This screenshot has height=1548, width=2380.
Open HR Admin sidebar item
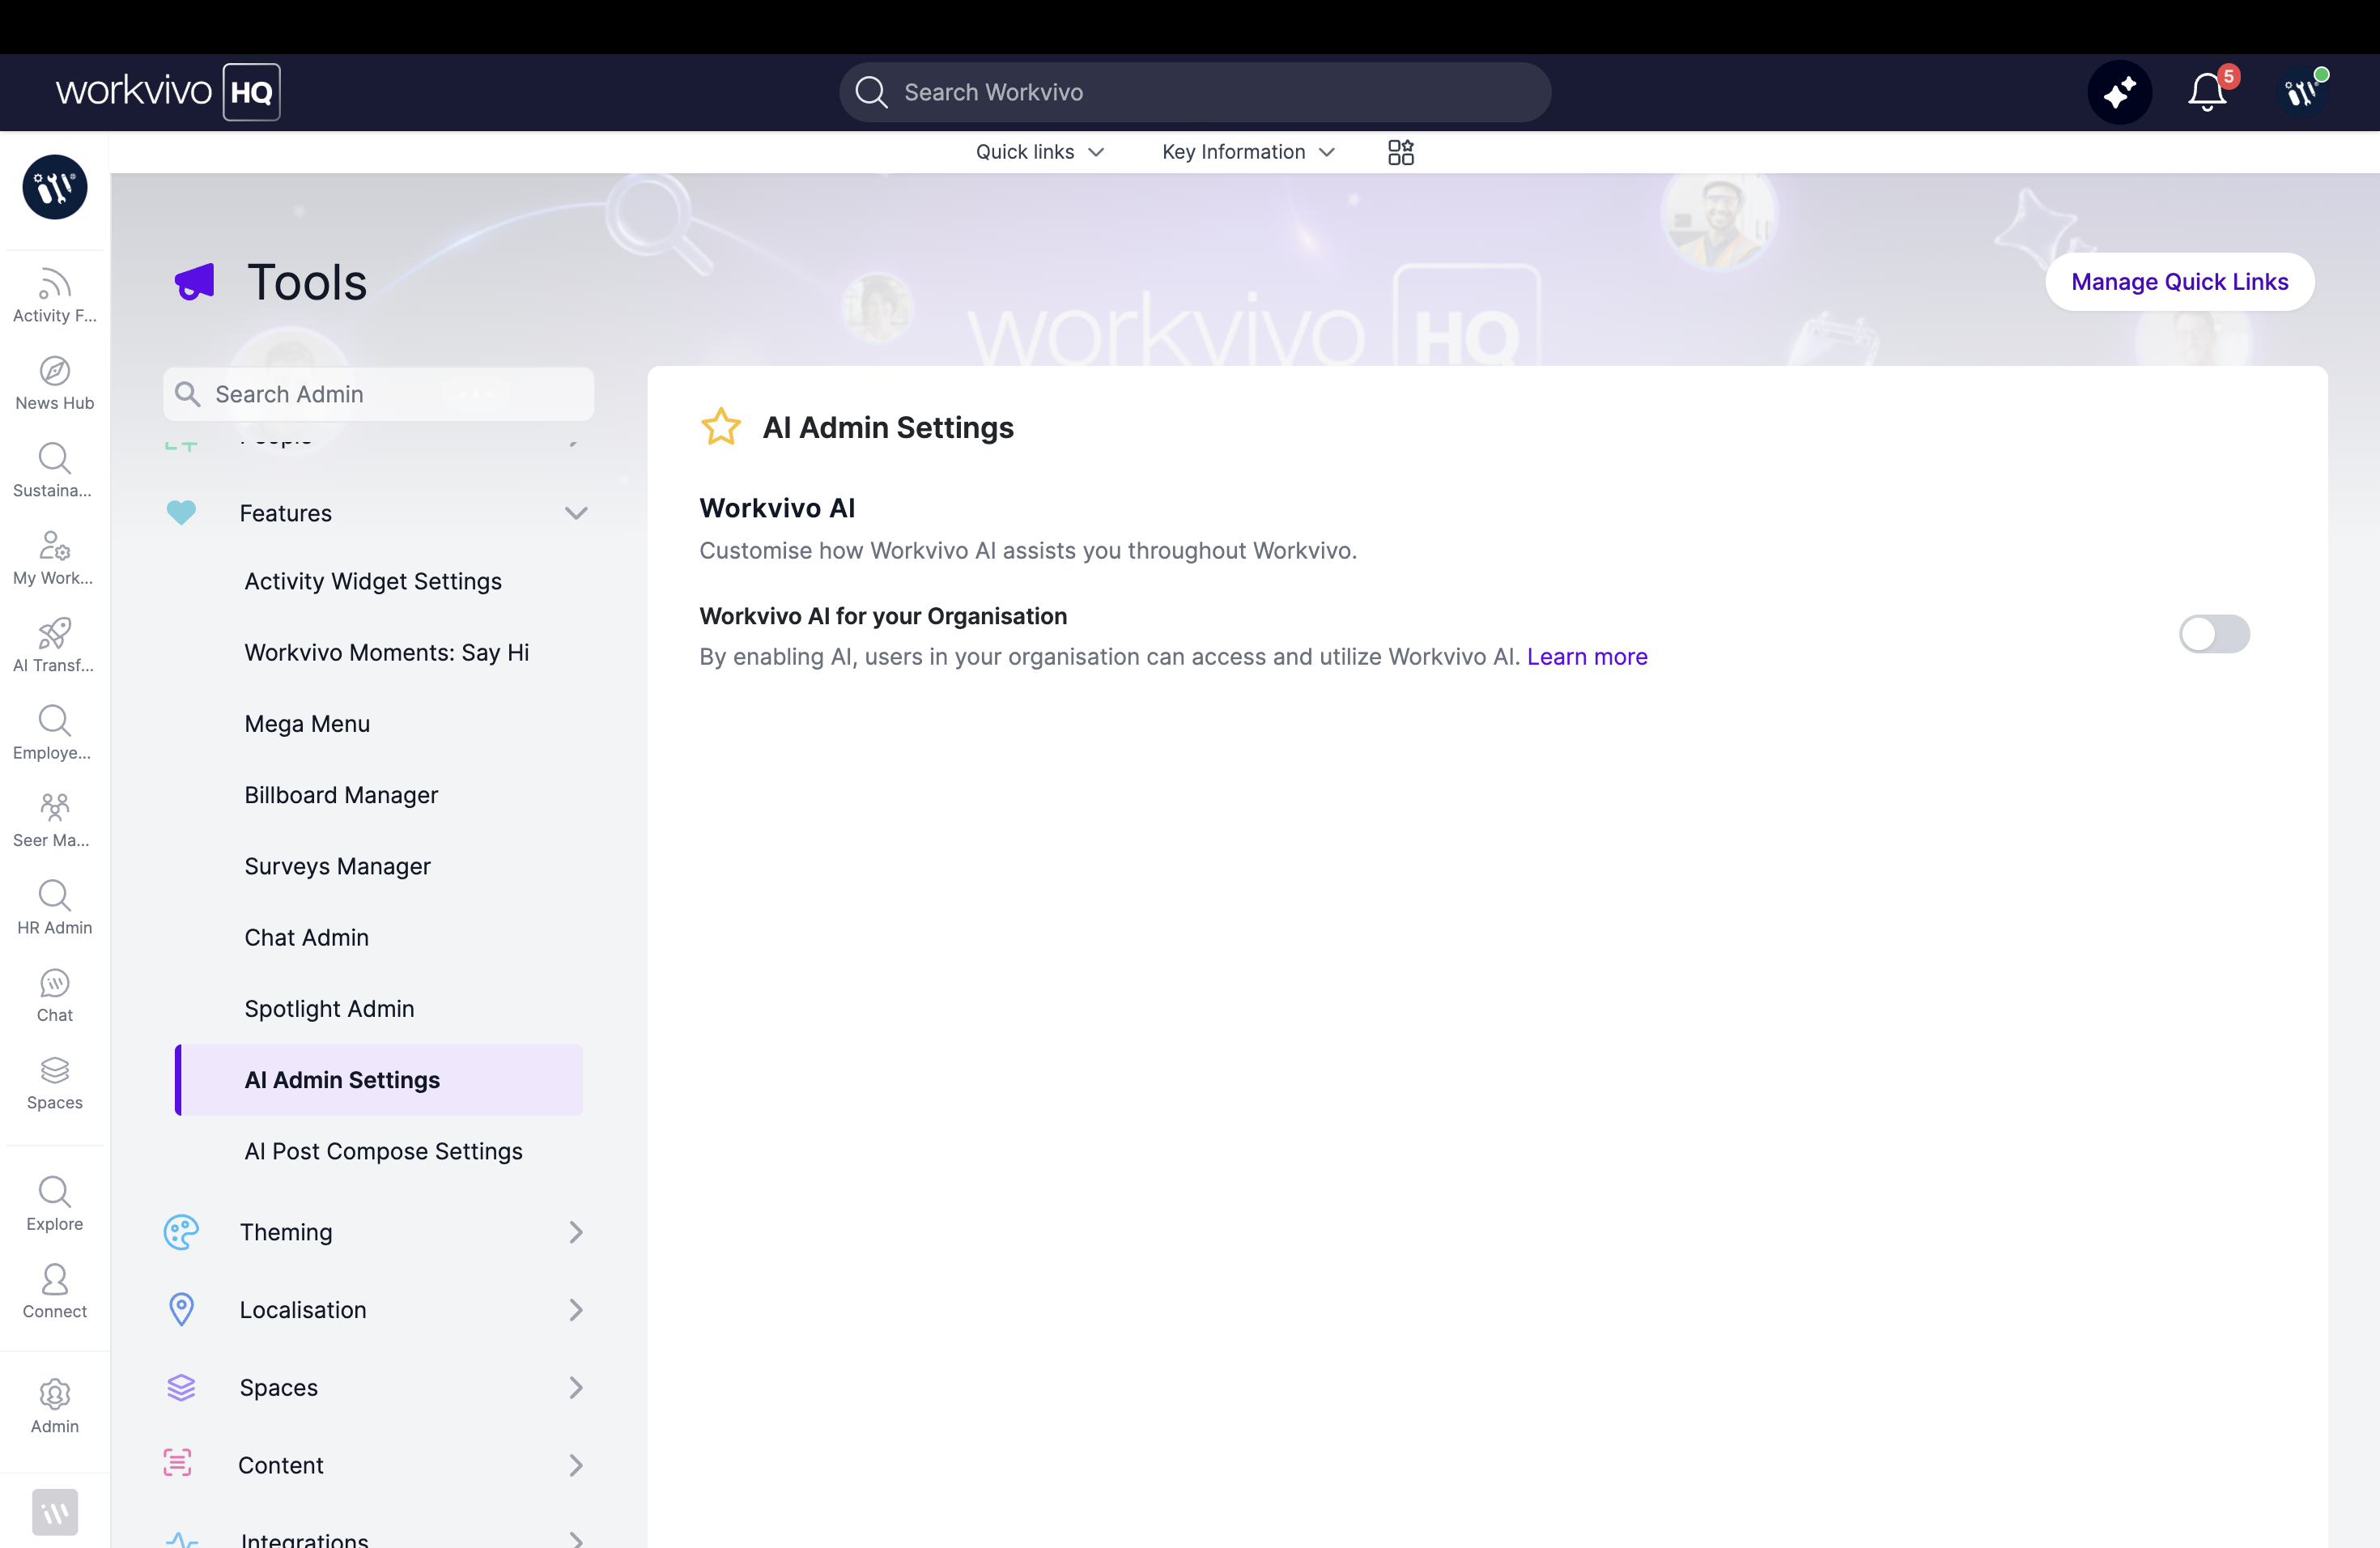tap(55, 908)
